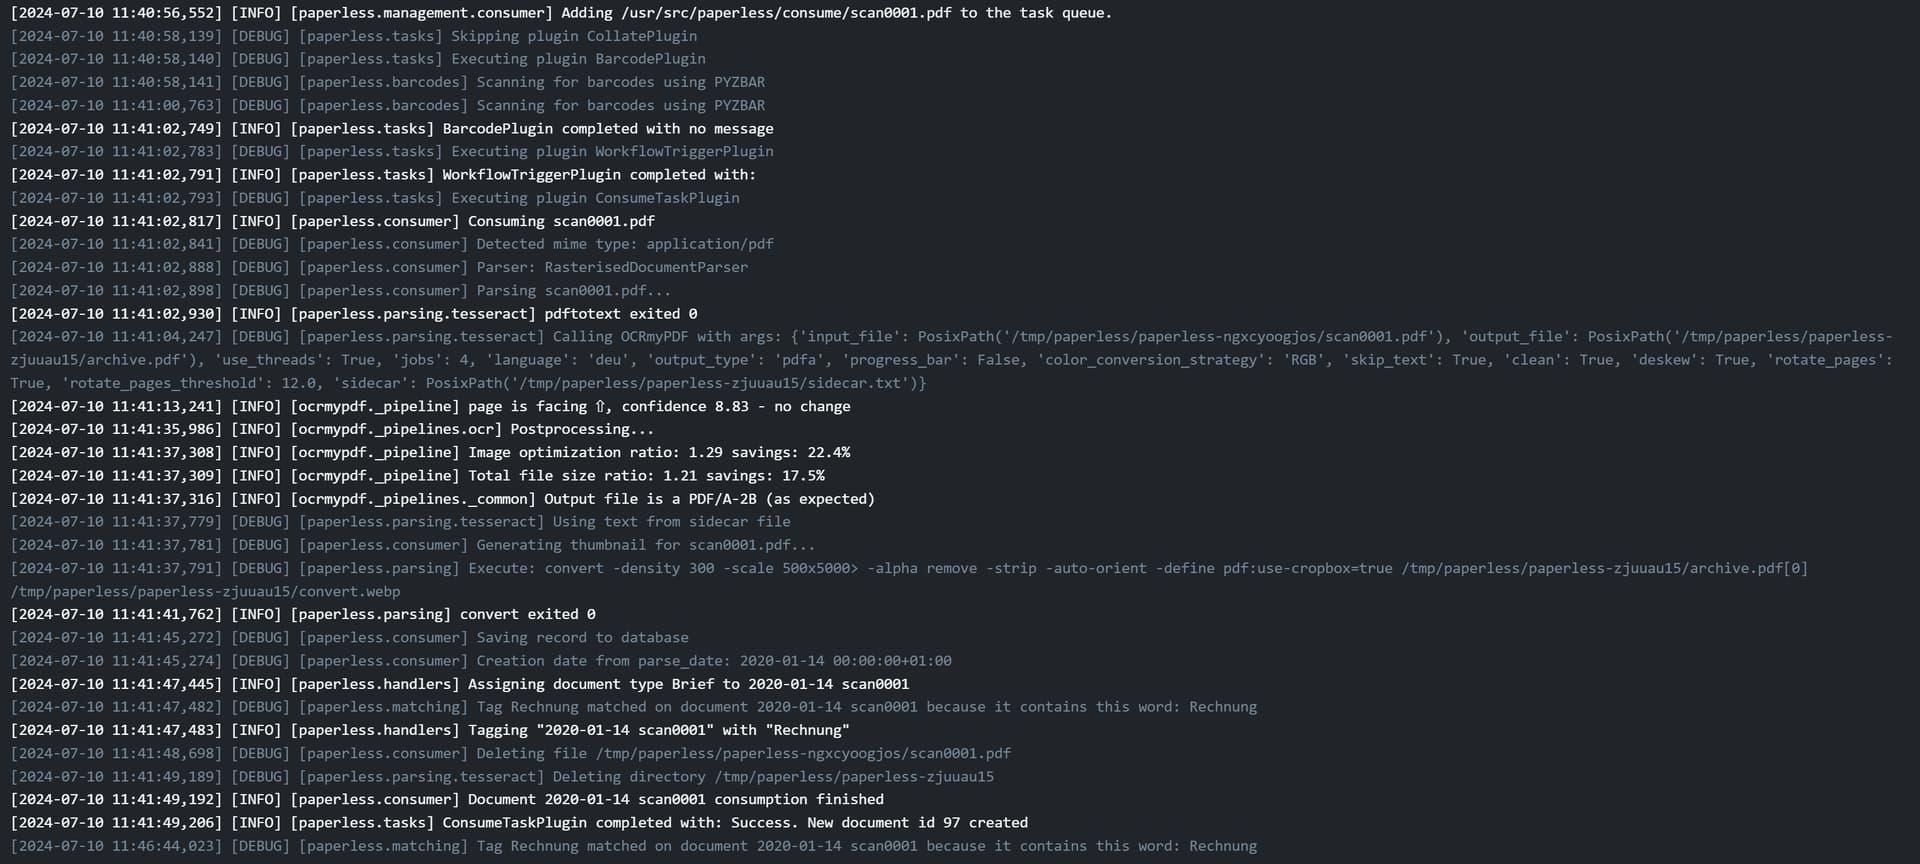Viewport: 1920px width, 864px height.
Task: Select the 'Parser: RasterisedDocumentParser' log entry
Action: coord(379,267)
